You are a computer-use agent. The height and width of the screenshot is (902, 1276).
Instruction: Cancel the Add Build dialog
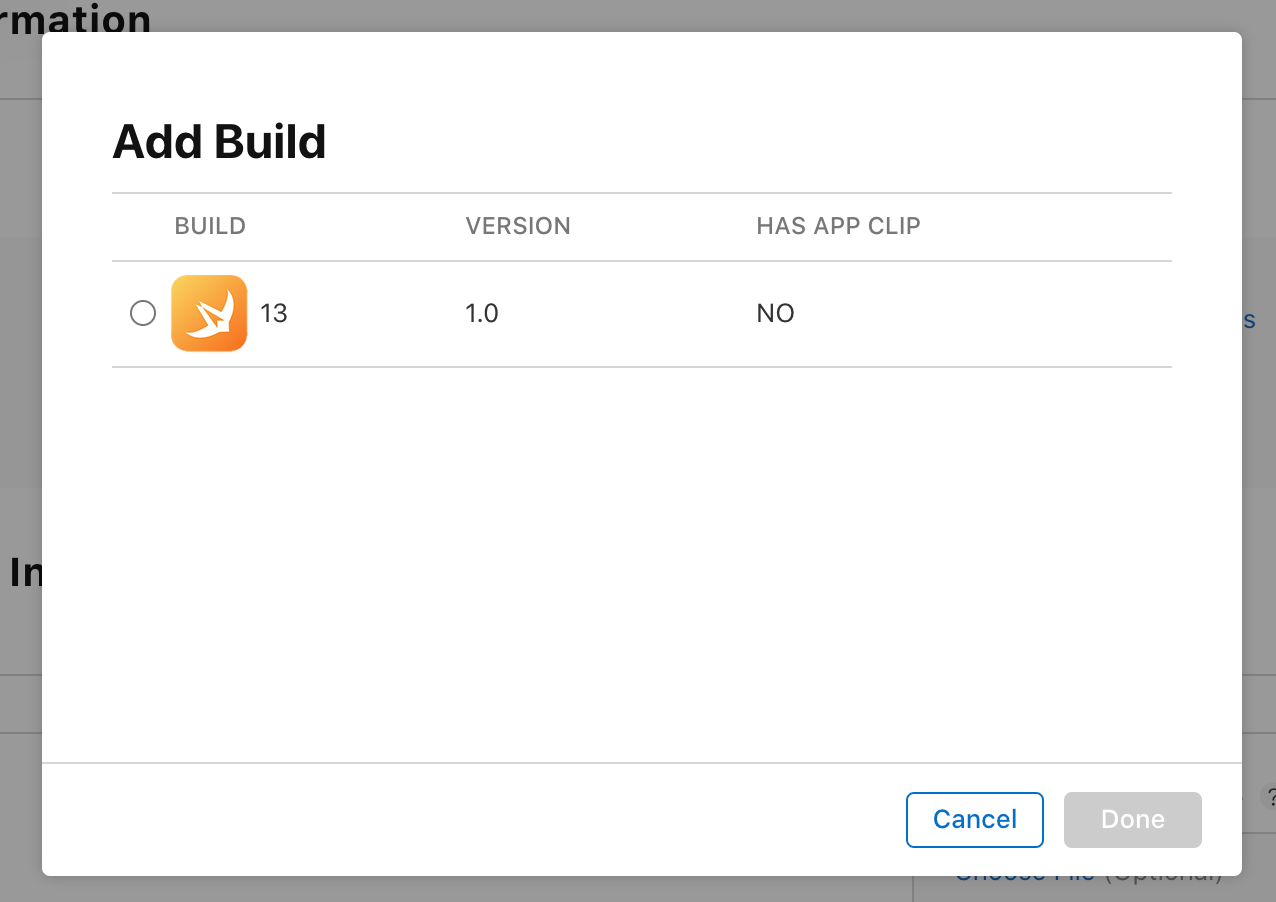(x=974, y=819)
